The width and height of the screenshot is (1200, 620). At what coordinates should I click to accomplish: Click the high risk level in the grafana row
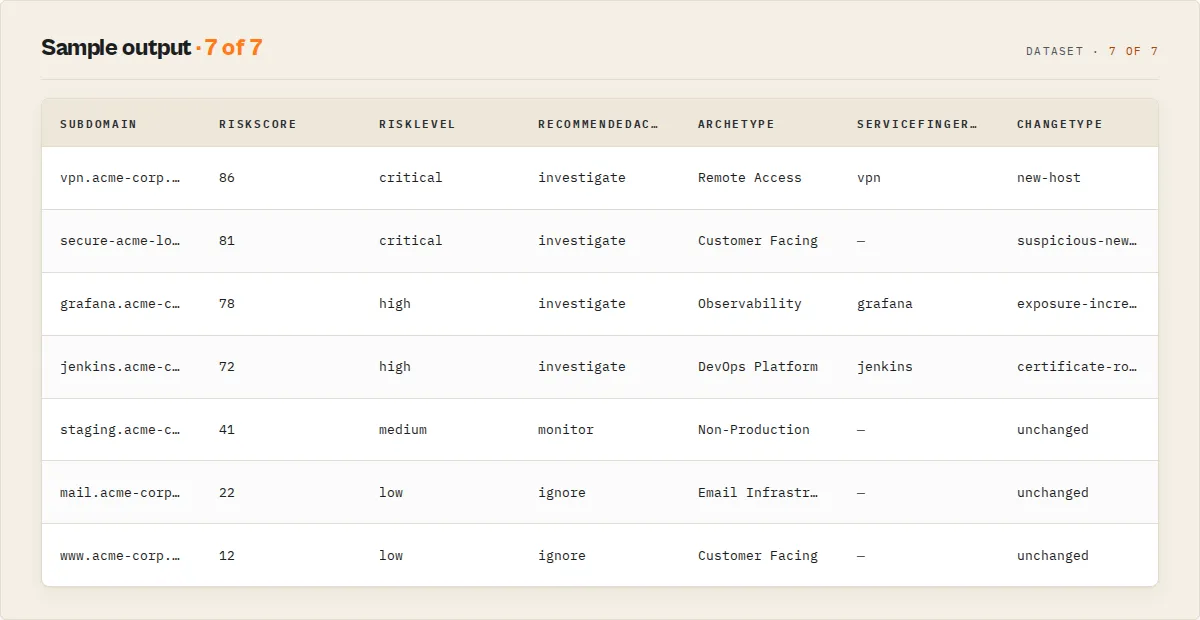click(x=395, y=304)
